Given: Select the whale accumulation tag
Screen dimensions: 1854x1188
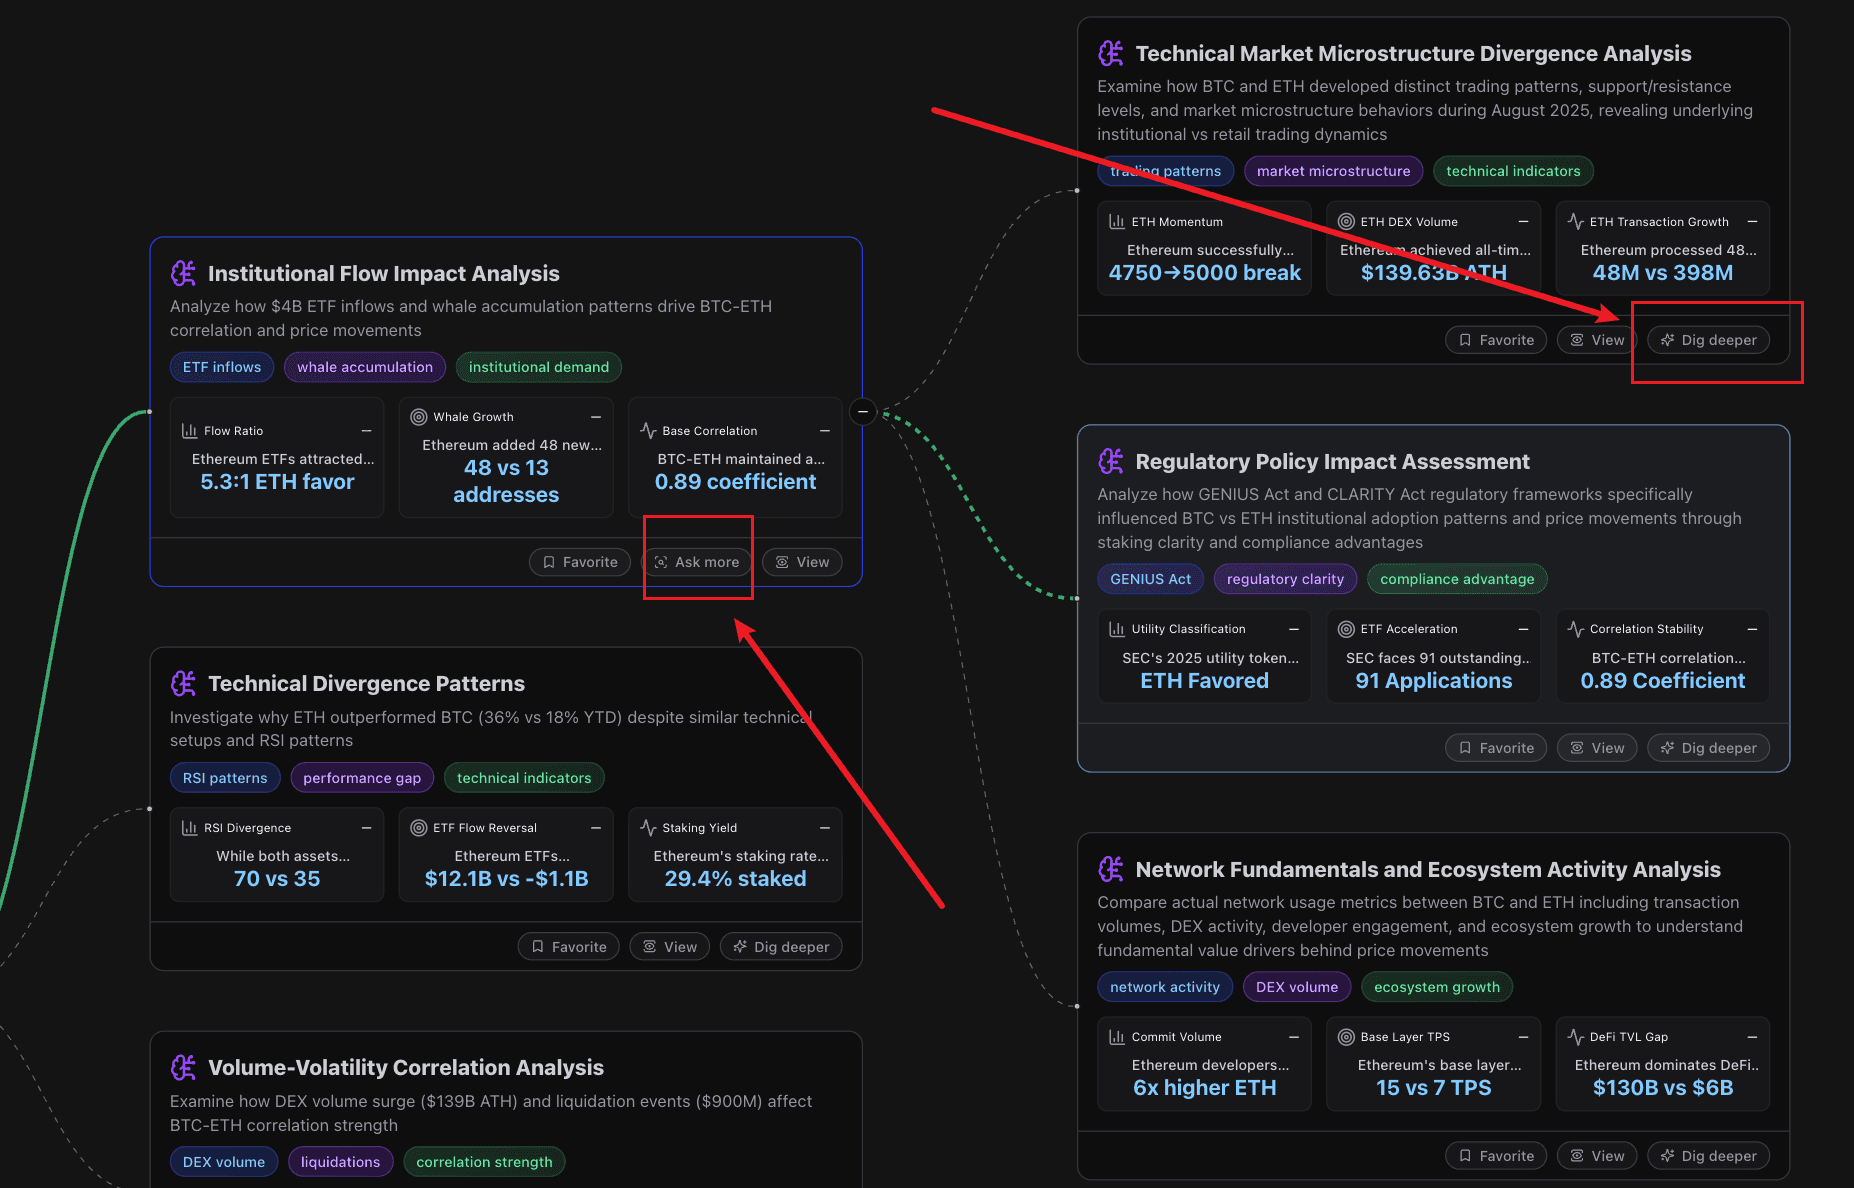Looking at the screenshot, I should [365, 367].
